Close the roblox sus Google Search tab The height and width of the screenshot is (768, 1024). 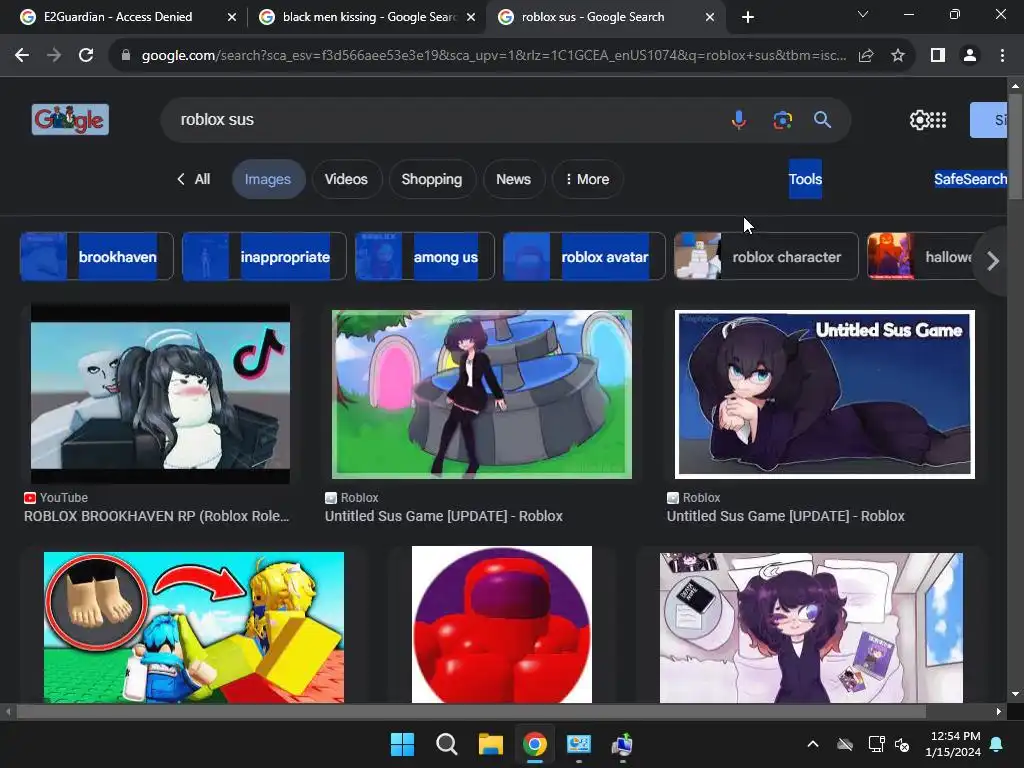[710, 18]
